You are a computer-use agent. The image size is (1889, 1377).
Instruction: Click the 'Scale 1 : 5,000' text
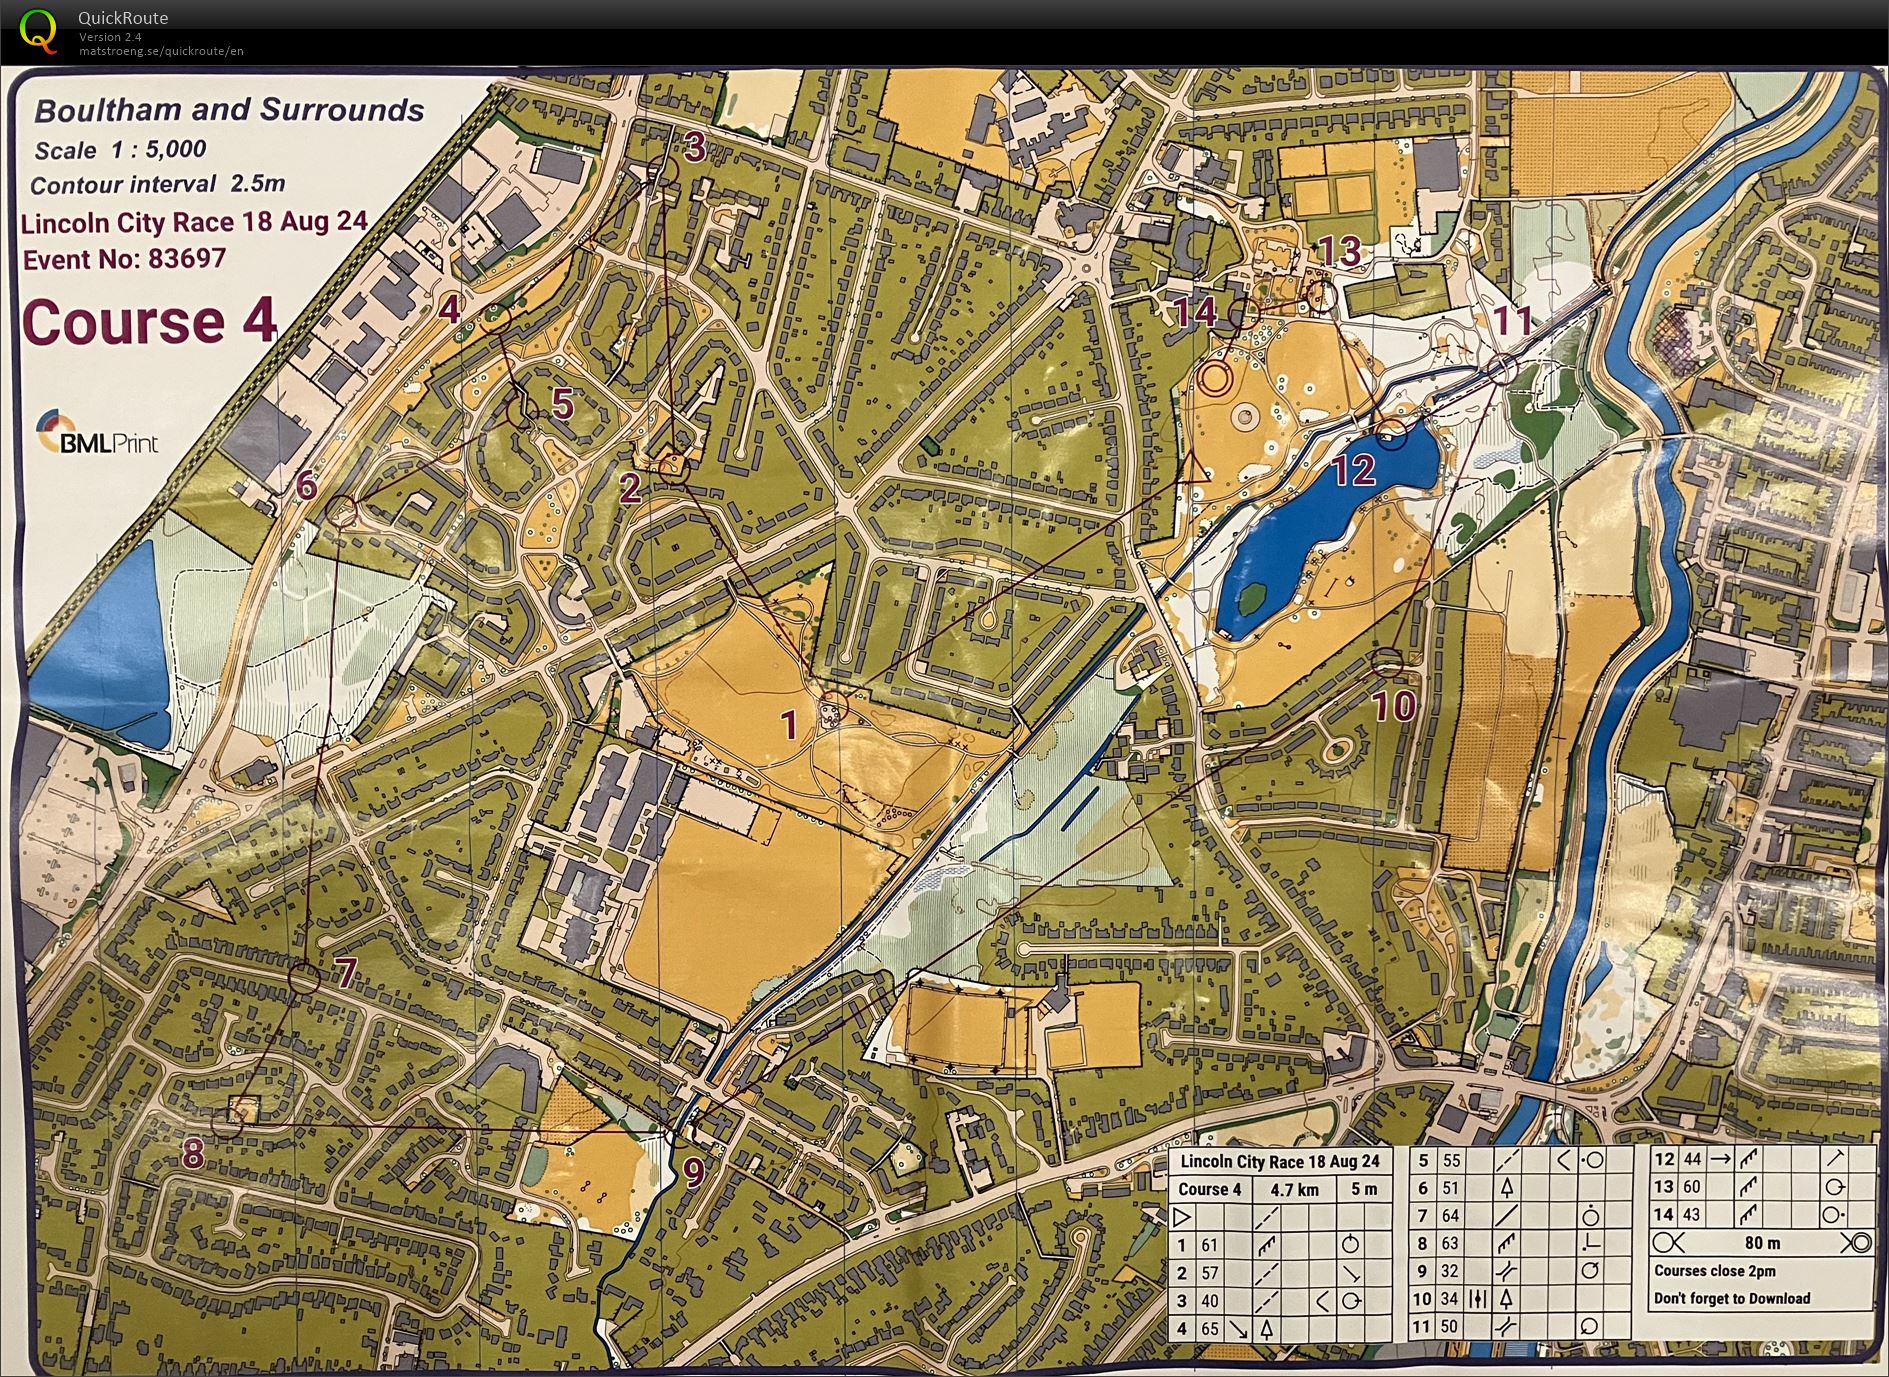[120, 150]
